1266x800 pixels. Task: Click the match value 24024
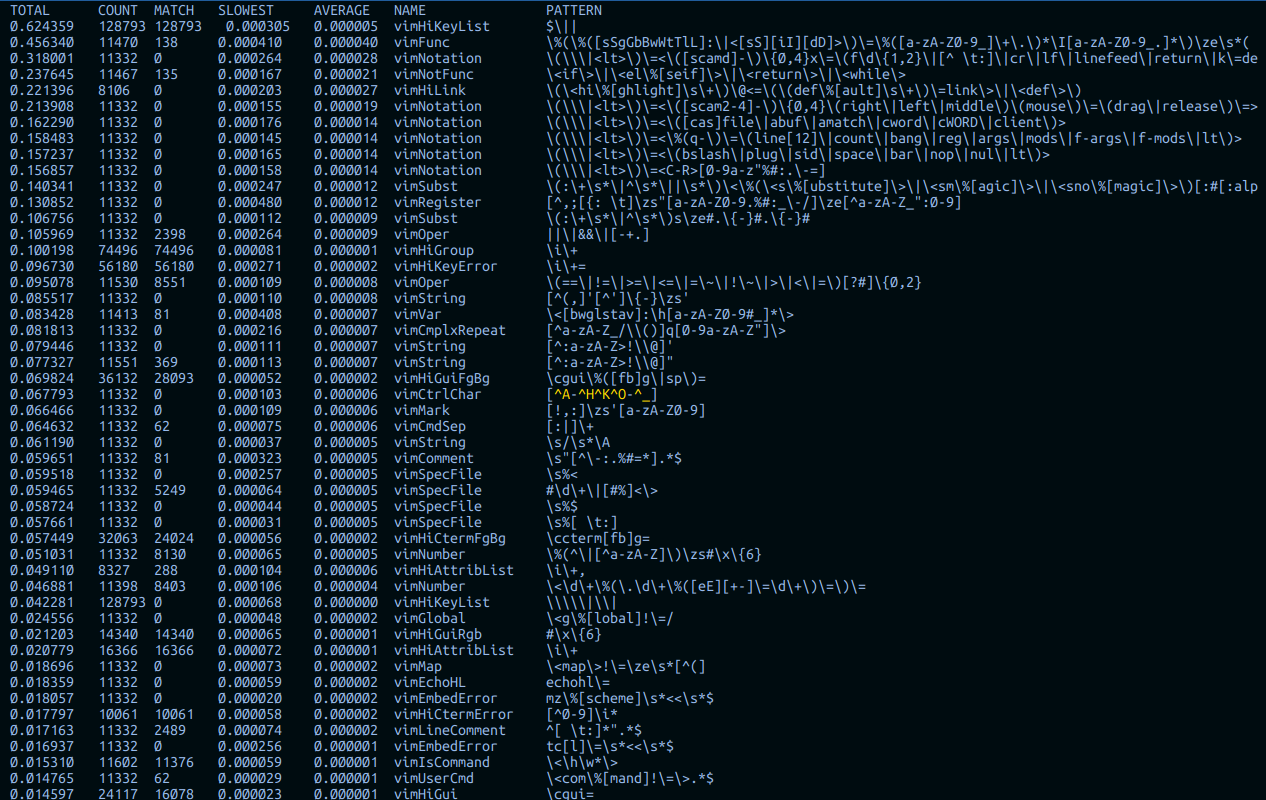(174, 538)
